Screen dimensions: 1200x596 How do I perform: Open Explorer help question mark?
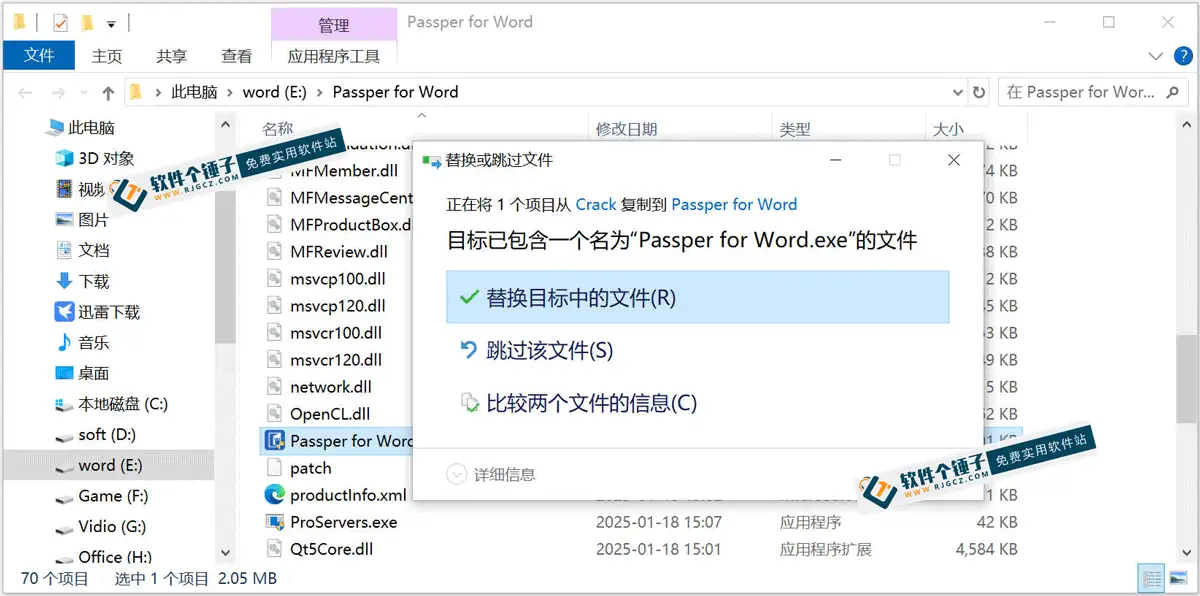[1181, 56]
